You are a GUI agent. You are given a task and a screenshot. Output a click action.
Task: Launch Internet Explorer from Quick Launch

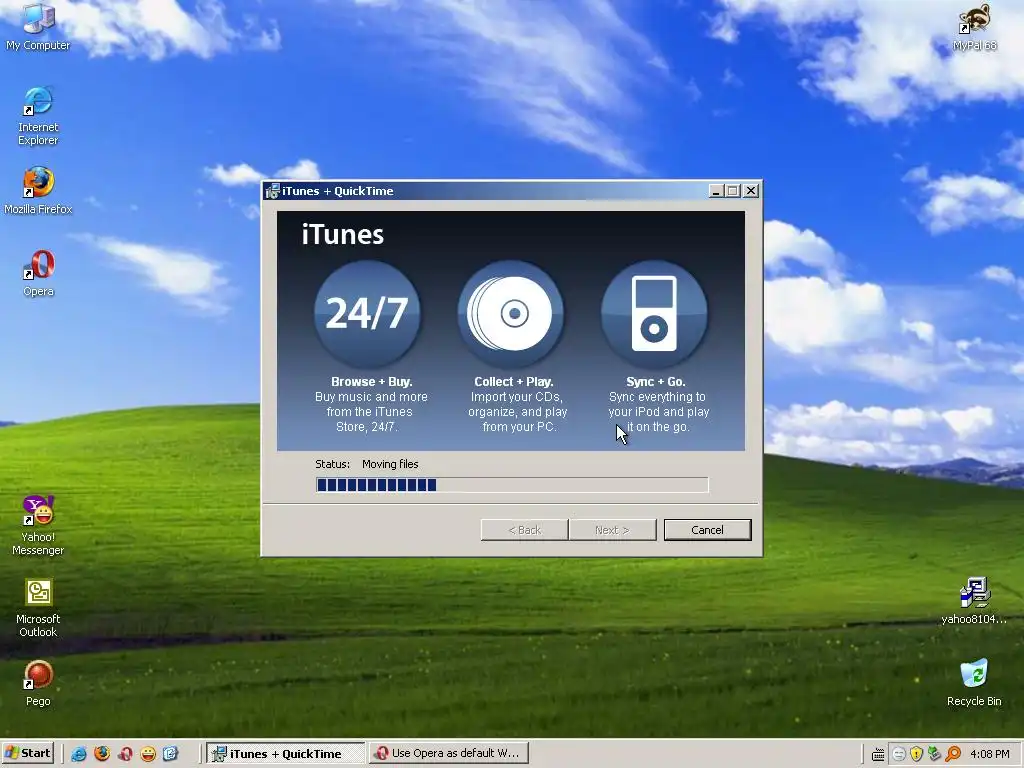tap(79, 754)
